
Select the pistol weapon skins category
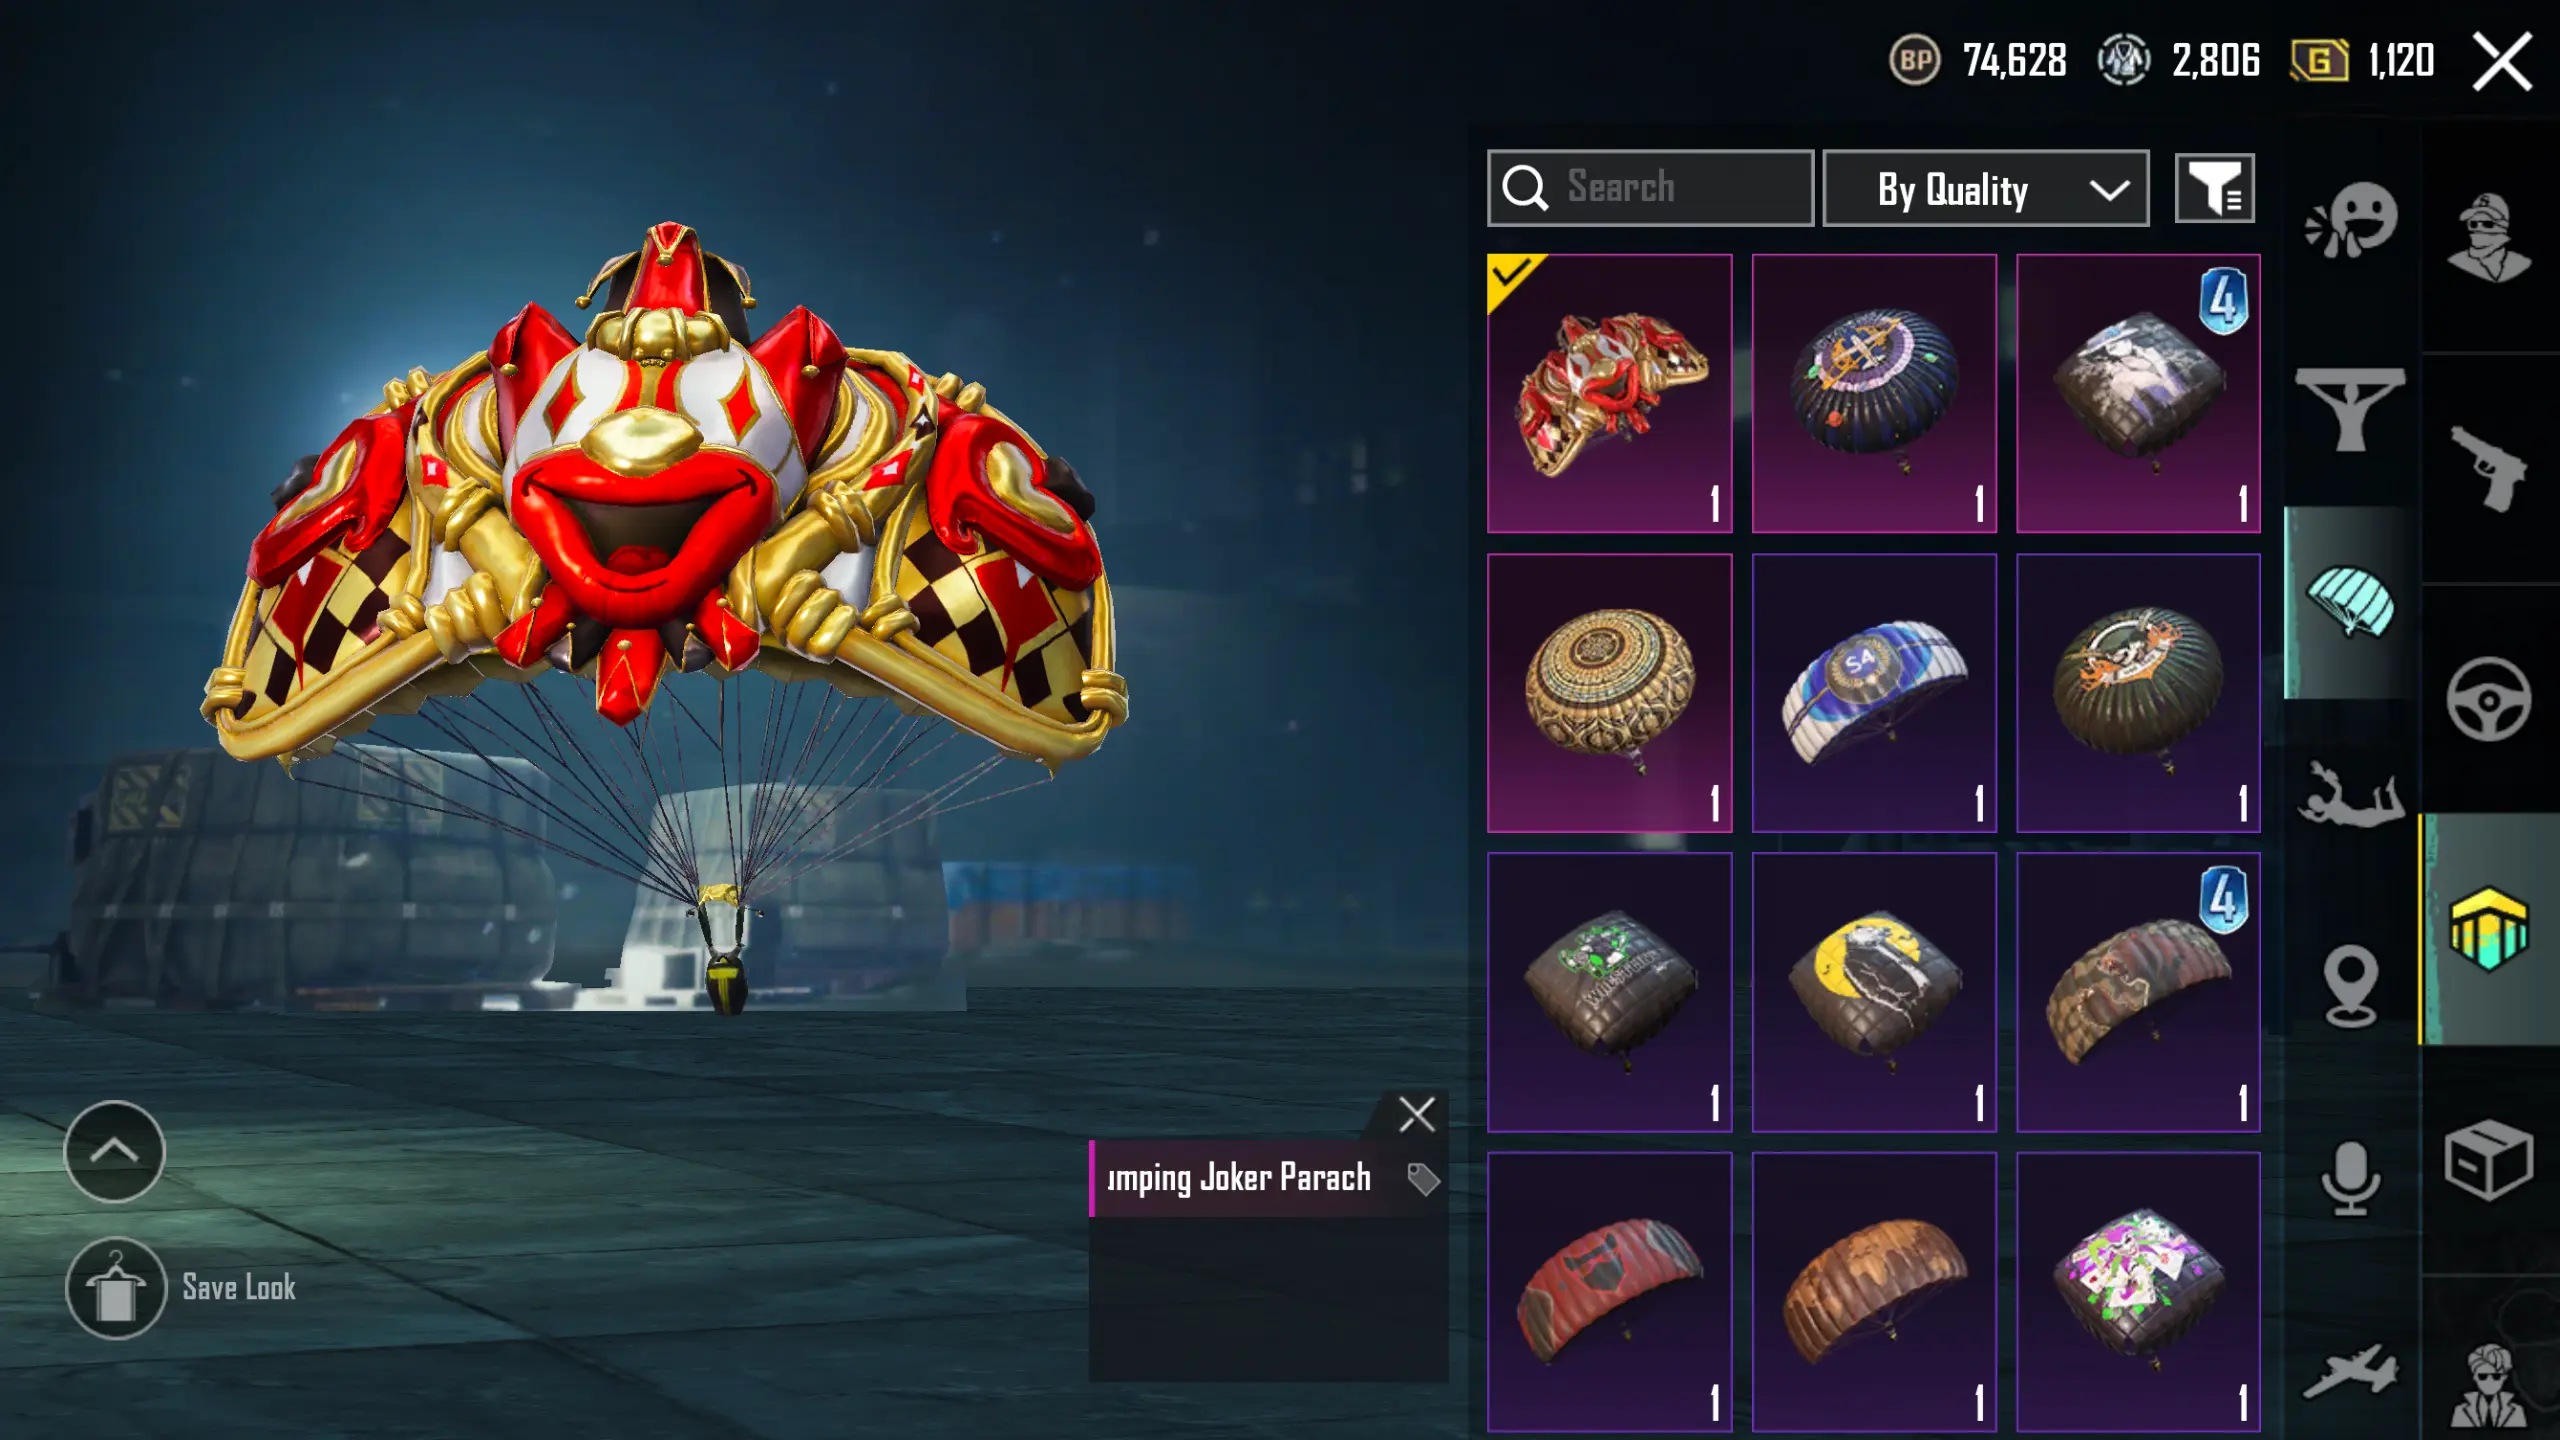click(2489, 468)
